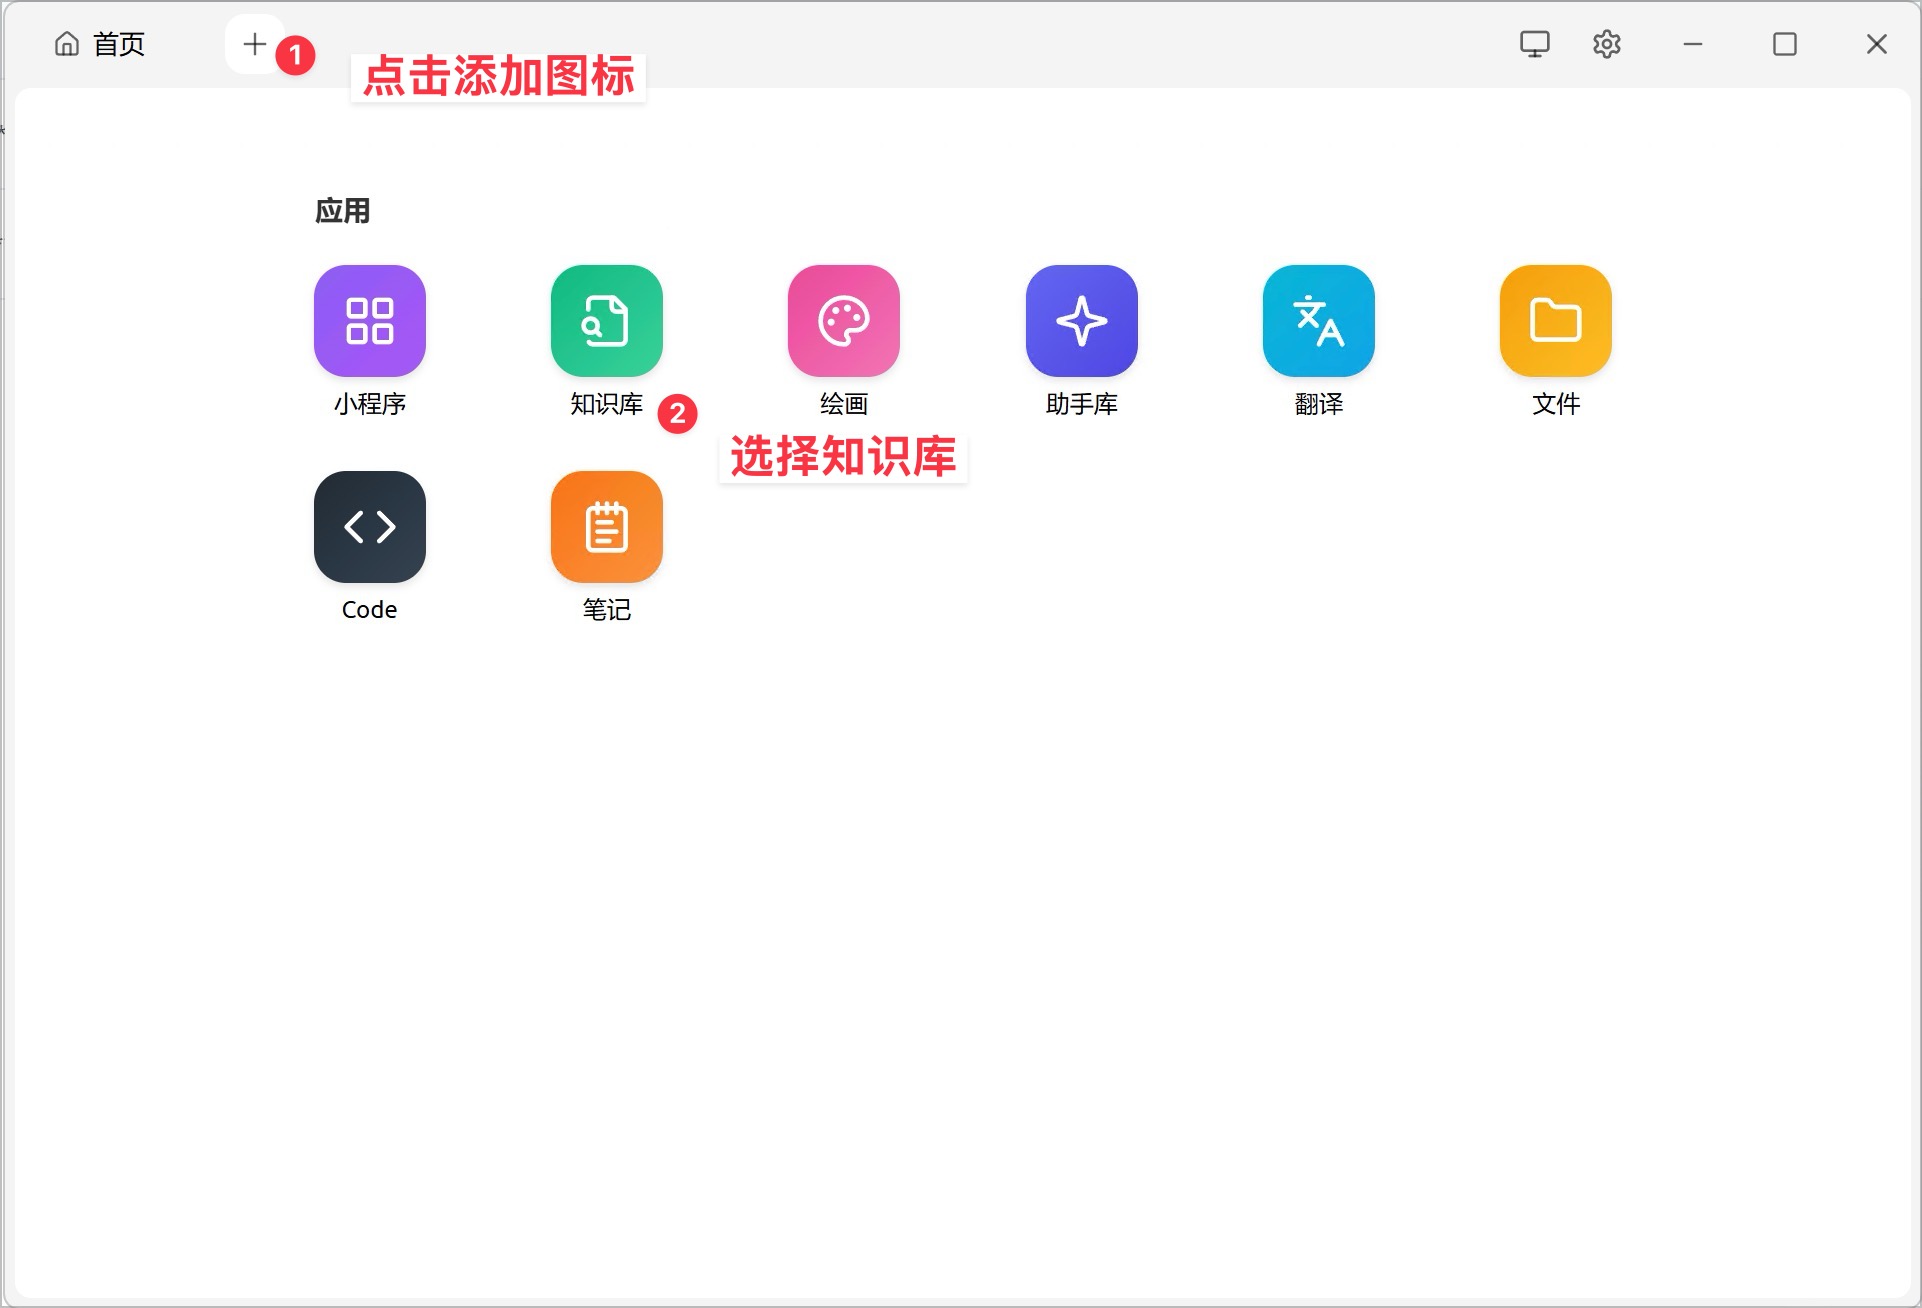1922x1308 pixels.
Task: Click the 笔记 label under orange icon
Action: (x=606, y=610)
